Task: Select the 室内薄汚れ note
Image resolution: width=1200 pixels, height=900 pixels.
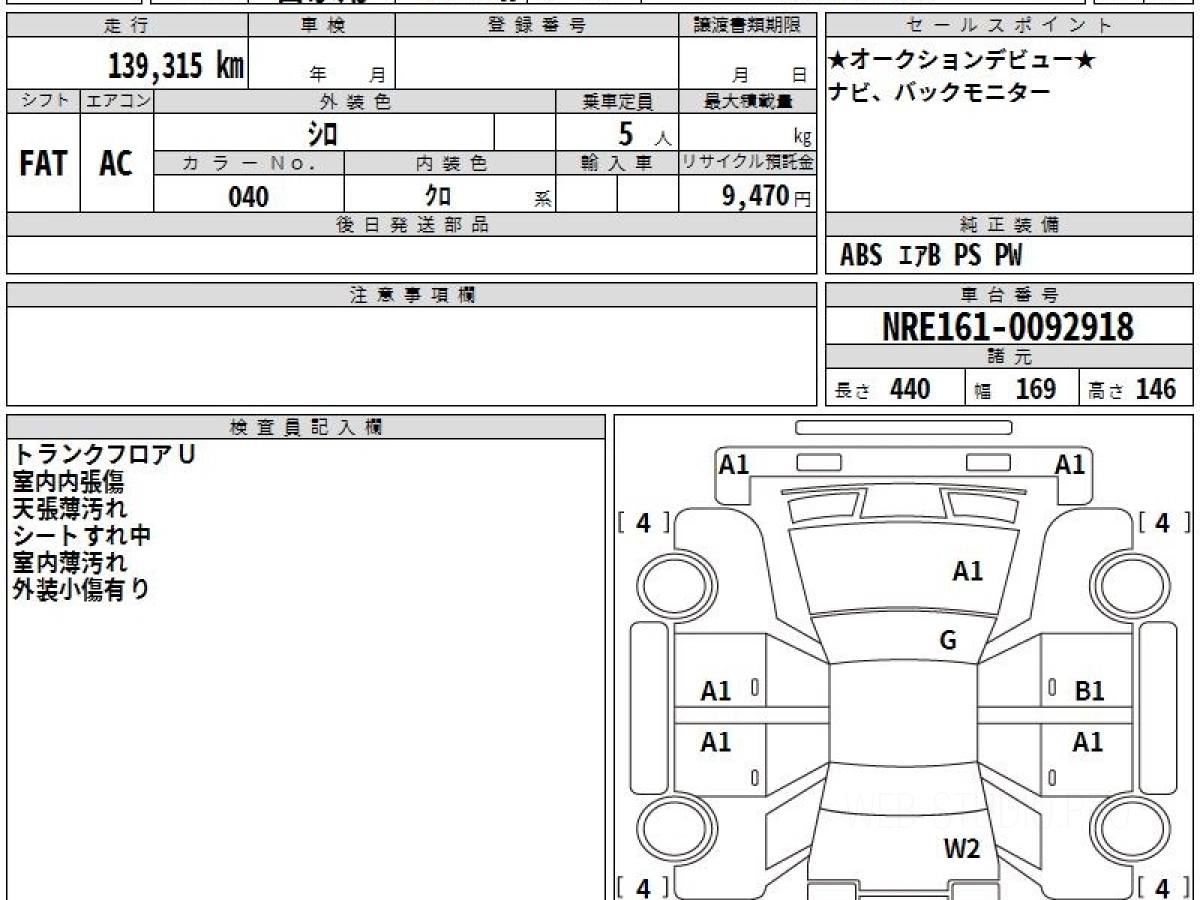Action: pos(68,563)
